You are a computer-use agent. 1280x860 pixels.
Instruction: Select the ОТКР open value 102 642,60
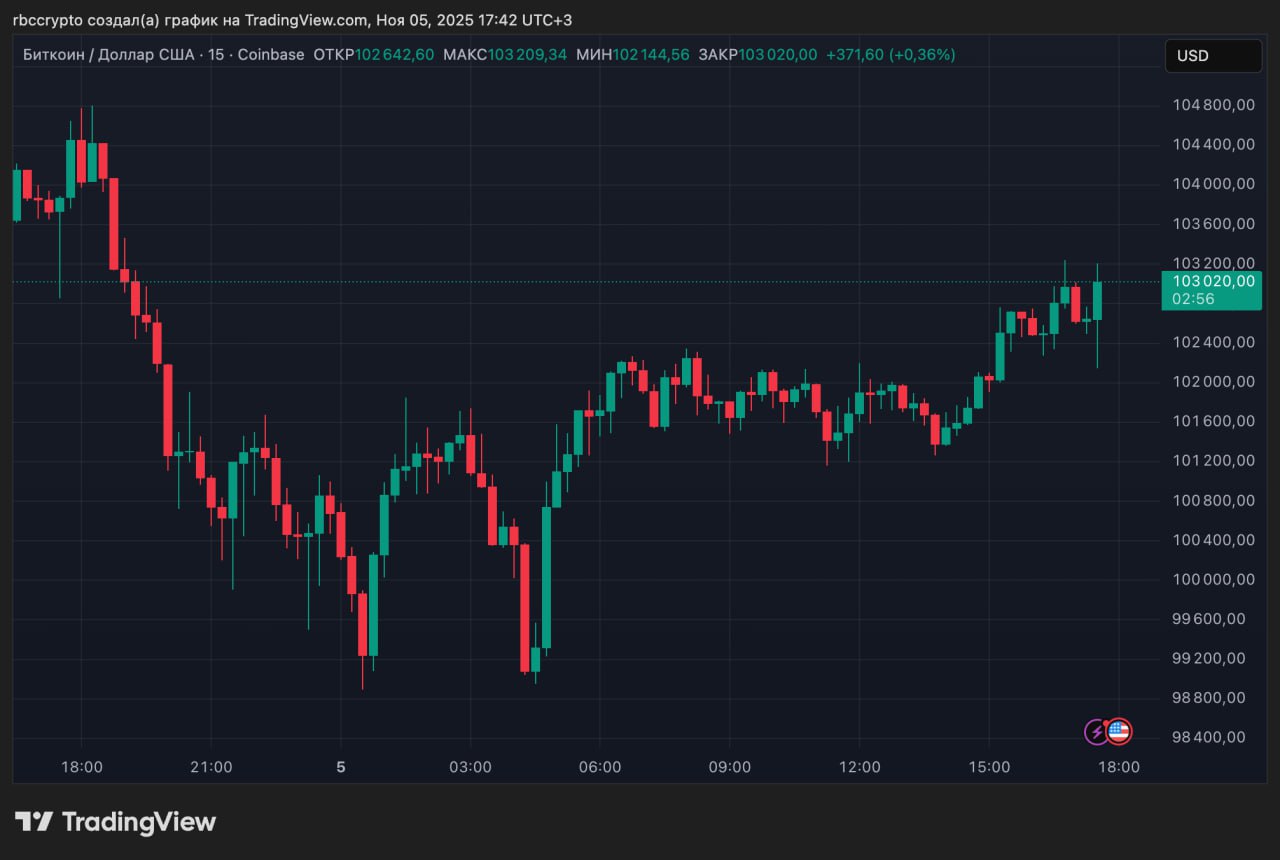395,55
